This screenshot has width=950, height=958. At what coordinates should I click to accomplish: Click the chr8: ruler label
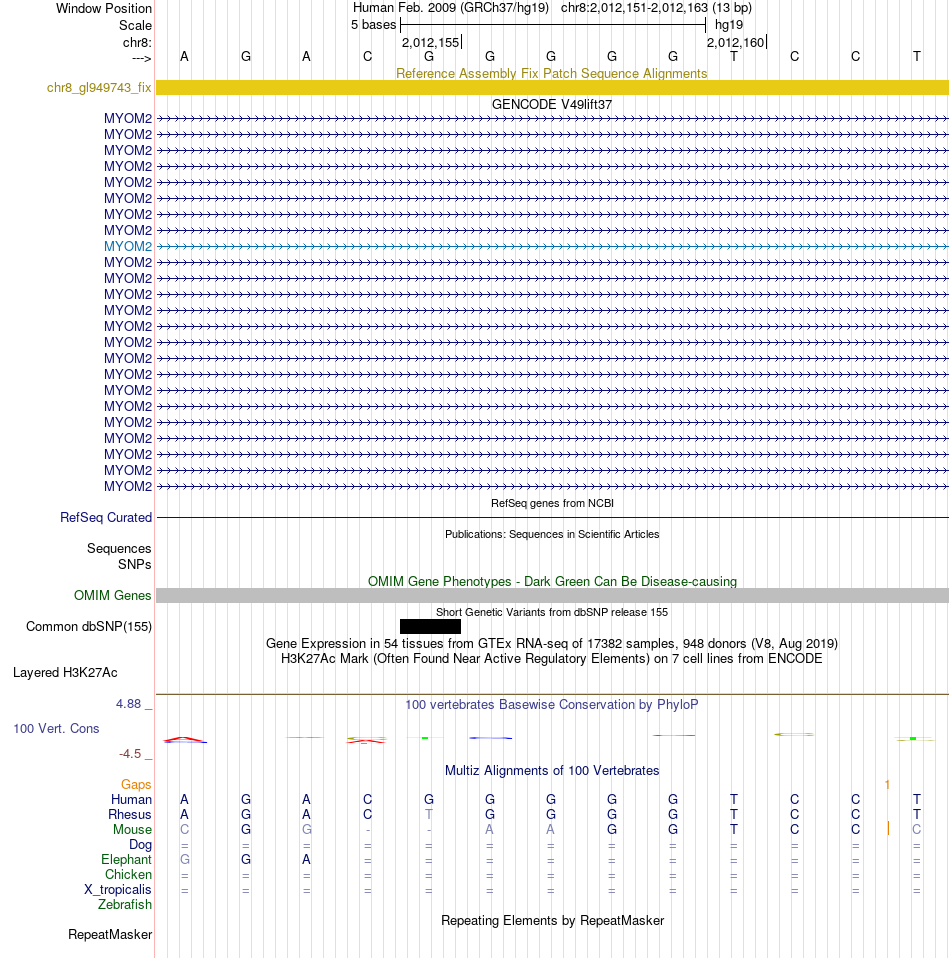click(137, 43)
